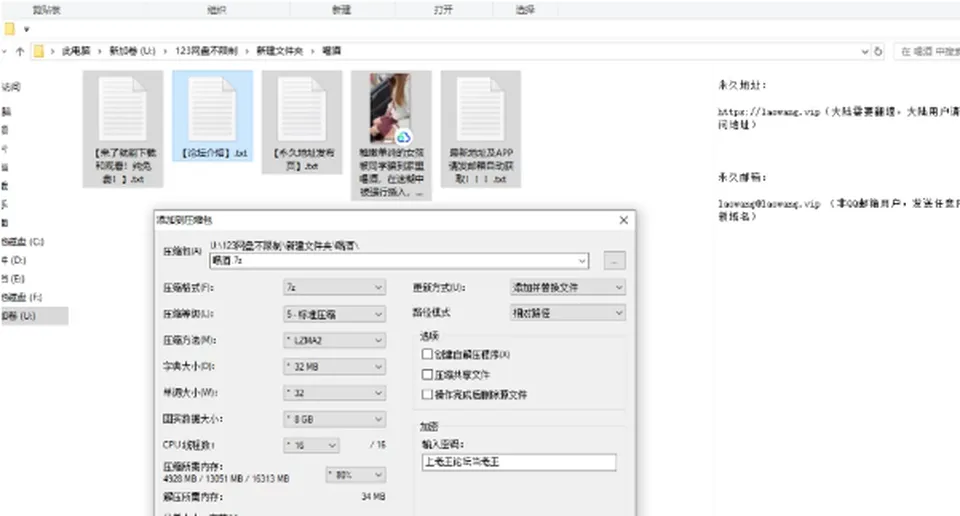
Task: Enable the 压缩共享文件 checkbox
Action: pyautogui.click(x=427, y=374)
